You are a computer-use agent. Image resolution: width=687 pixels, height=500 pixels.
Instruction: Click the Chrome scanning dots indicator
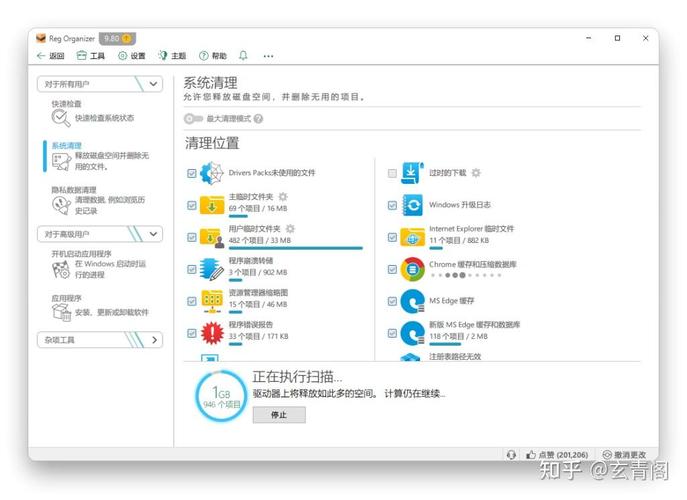point(465,275)
